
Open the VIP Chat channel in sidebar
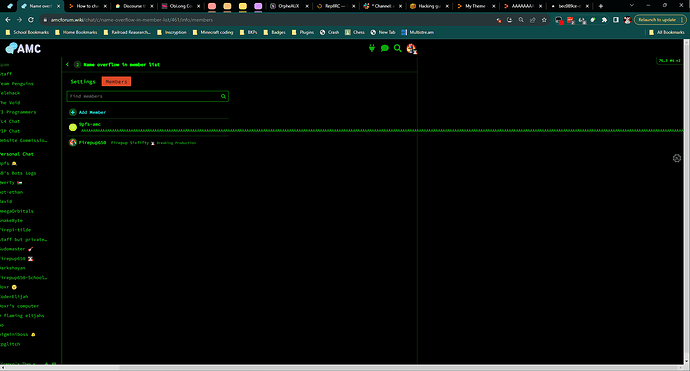(10, 131)
